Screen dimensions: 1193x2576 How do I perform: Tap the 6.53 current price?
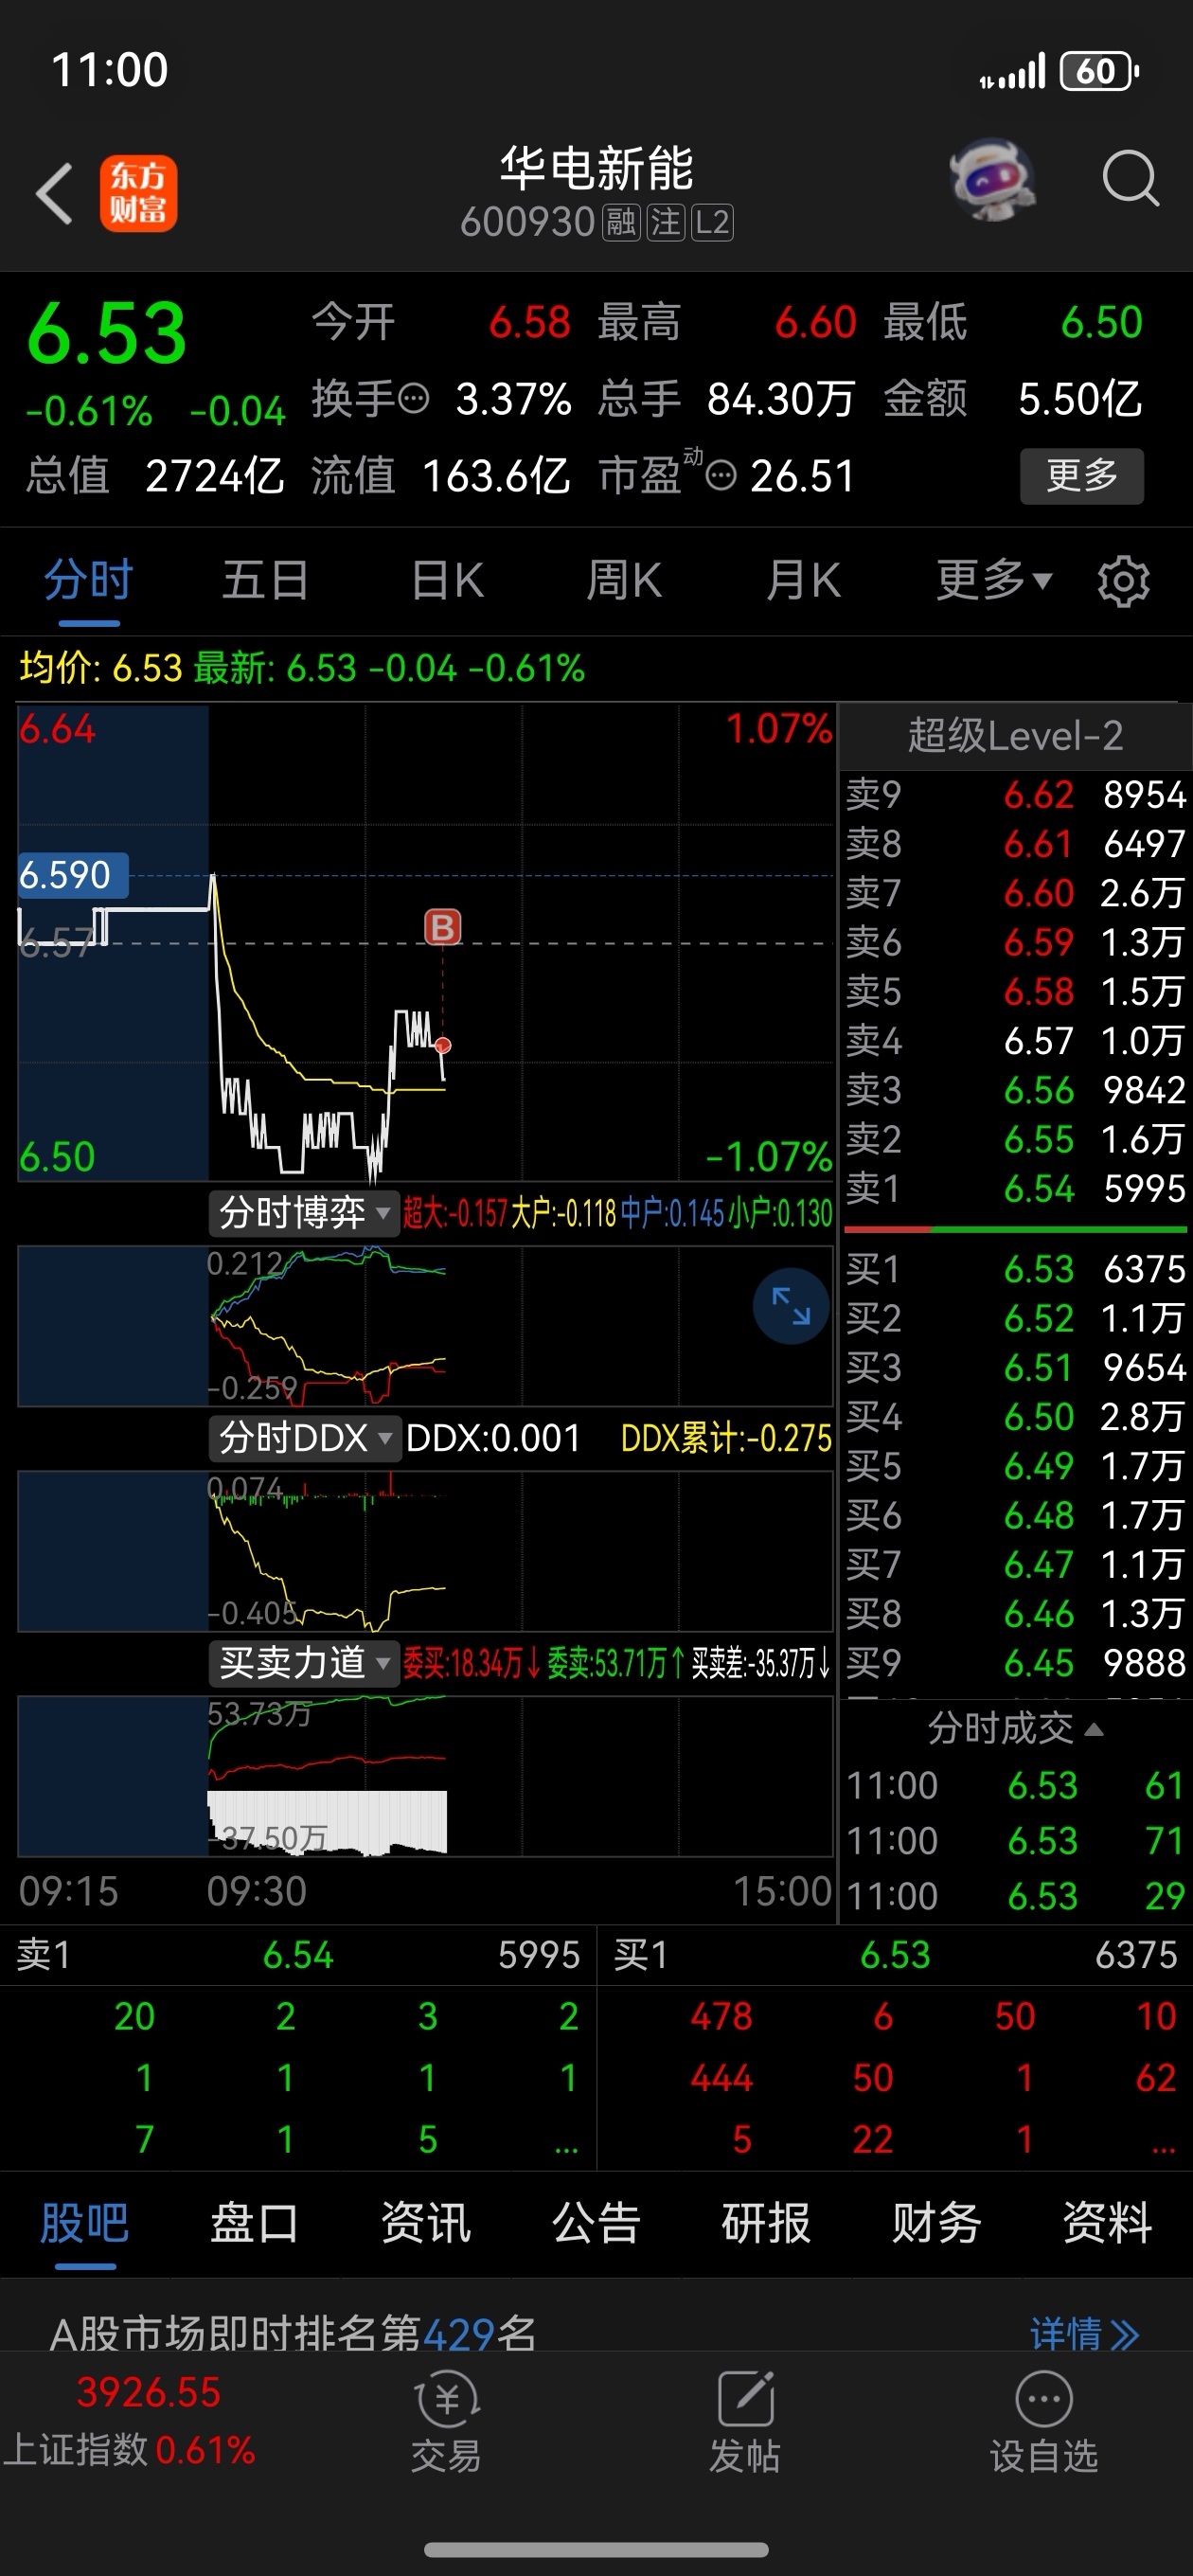106,334
